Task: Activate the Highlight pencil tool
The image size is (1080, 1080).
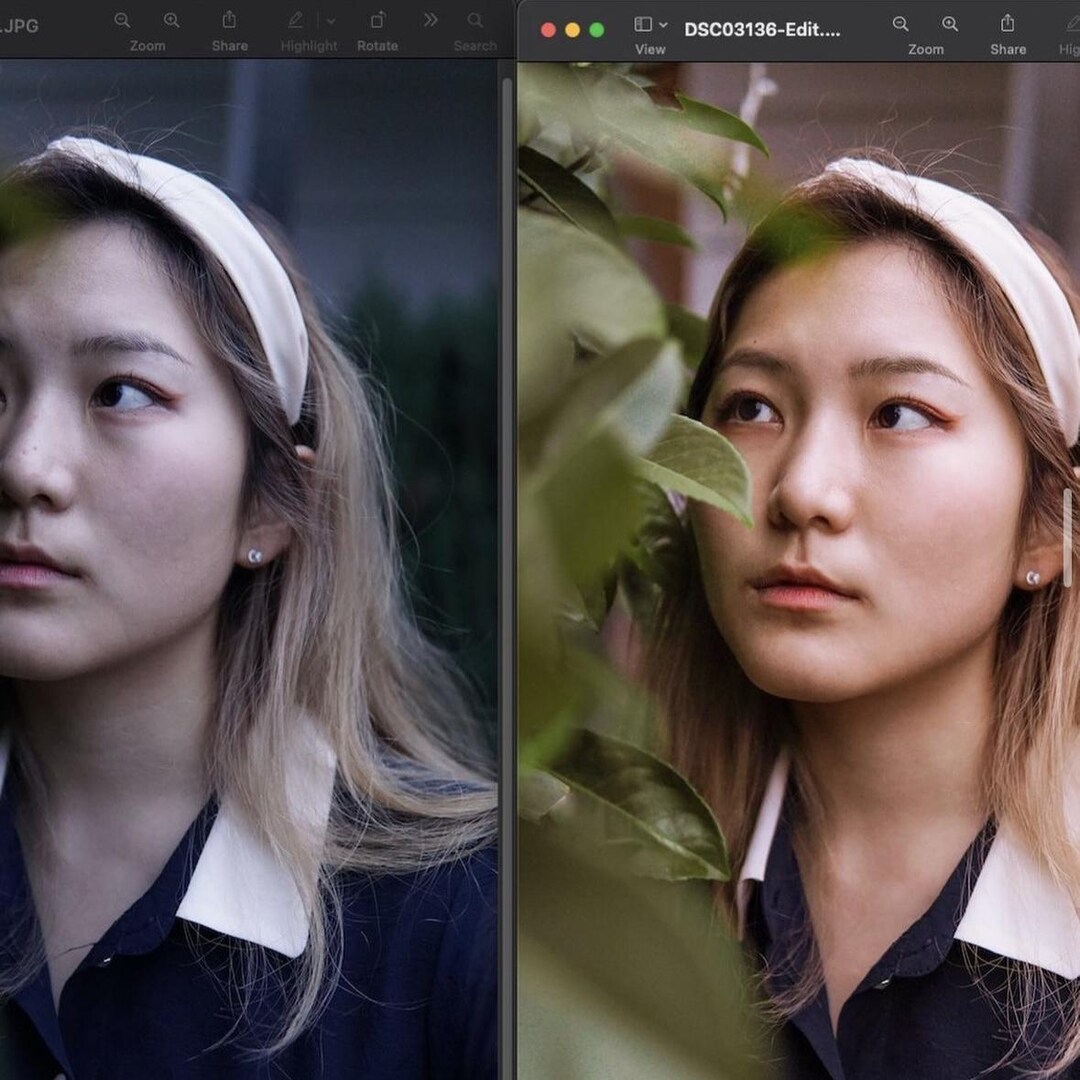Action: pyautogui.click(x=295, y=18)
